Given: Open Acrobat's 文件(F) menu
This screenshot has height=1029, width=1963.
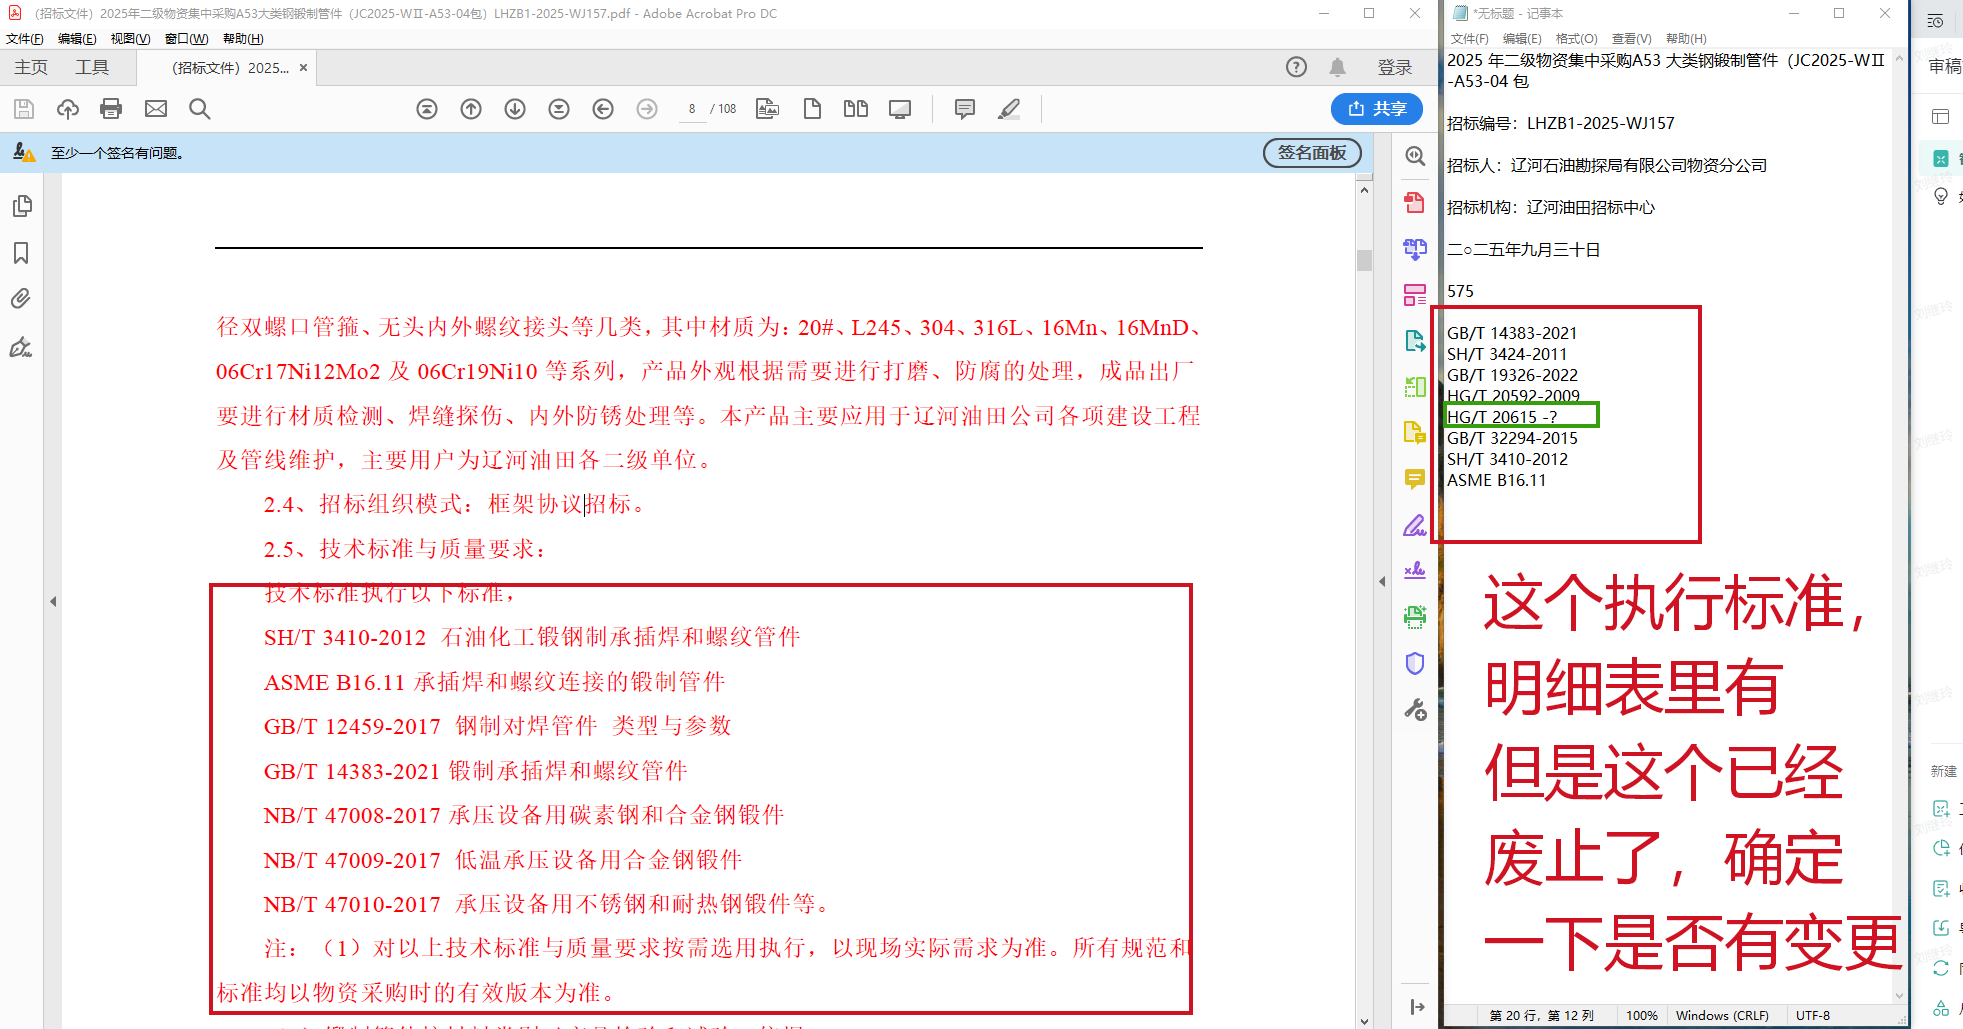Looking at the screenshot, I should (x=25, y=39).
